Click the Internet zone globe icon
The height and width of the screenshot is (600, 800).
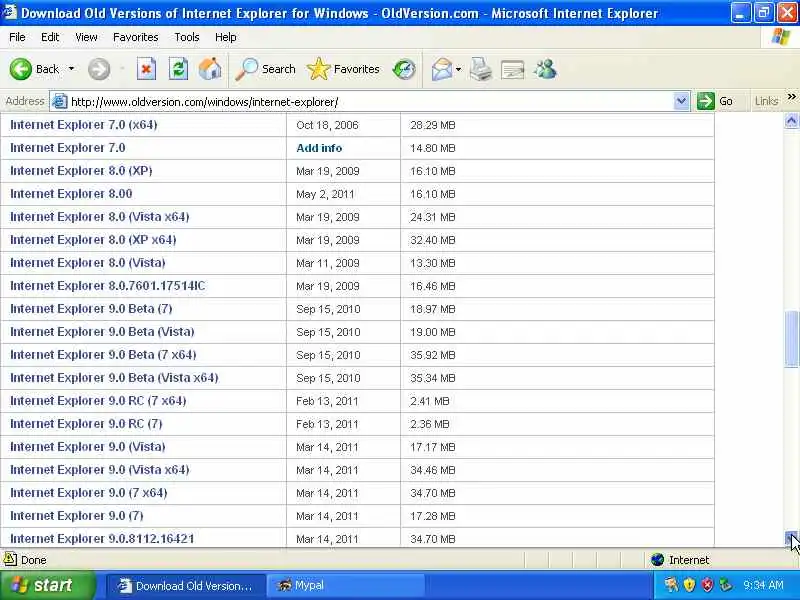click(657, 560)
